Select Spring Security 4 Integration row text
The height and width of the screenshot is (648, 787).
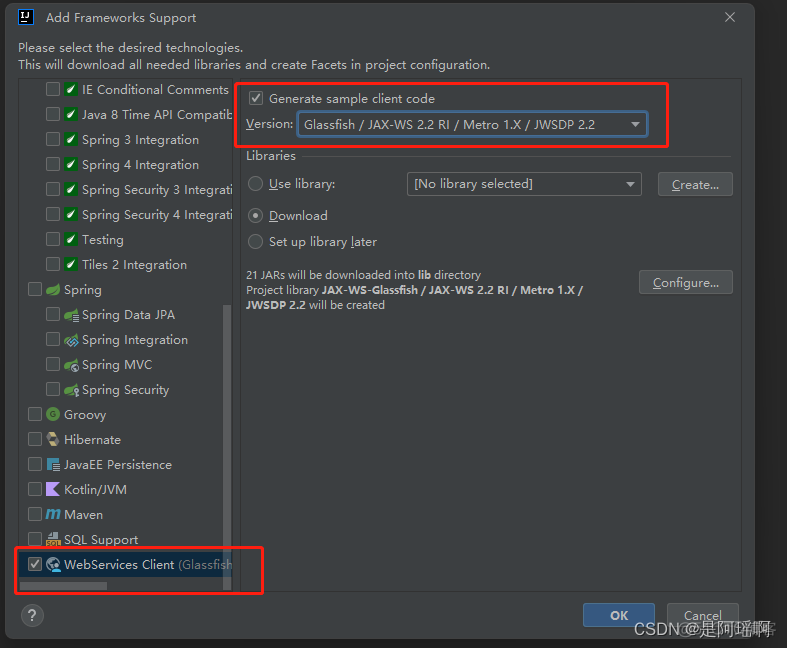coord(157,215)
